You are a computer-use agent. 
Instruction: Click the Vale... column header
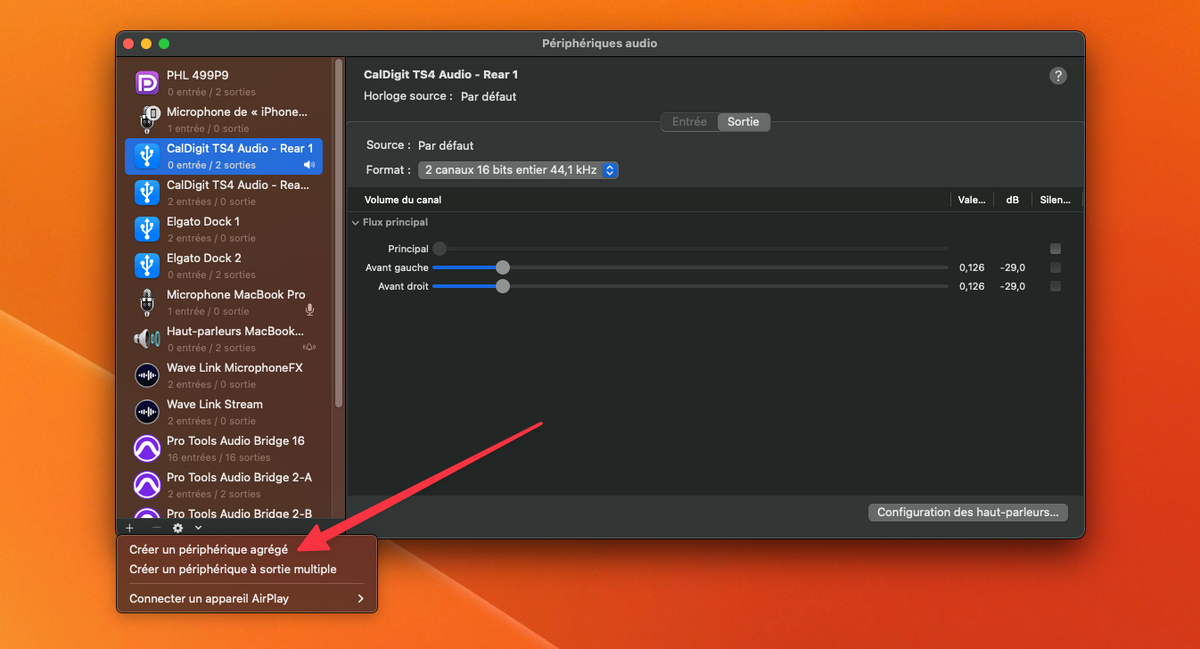tap(971, 200)
